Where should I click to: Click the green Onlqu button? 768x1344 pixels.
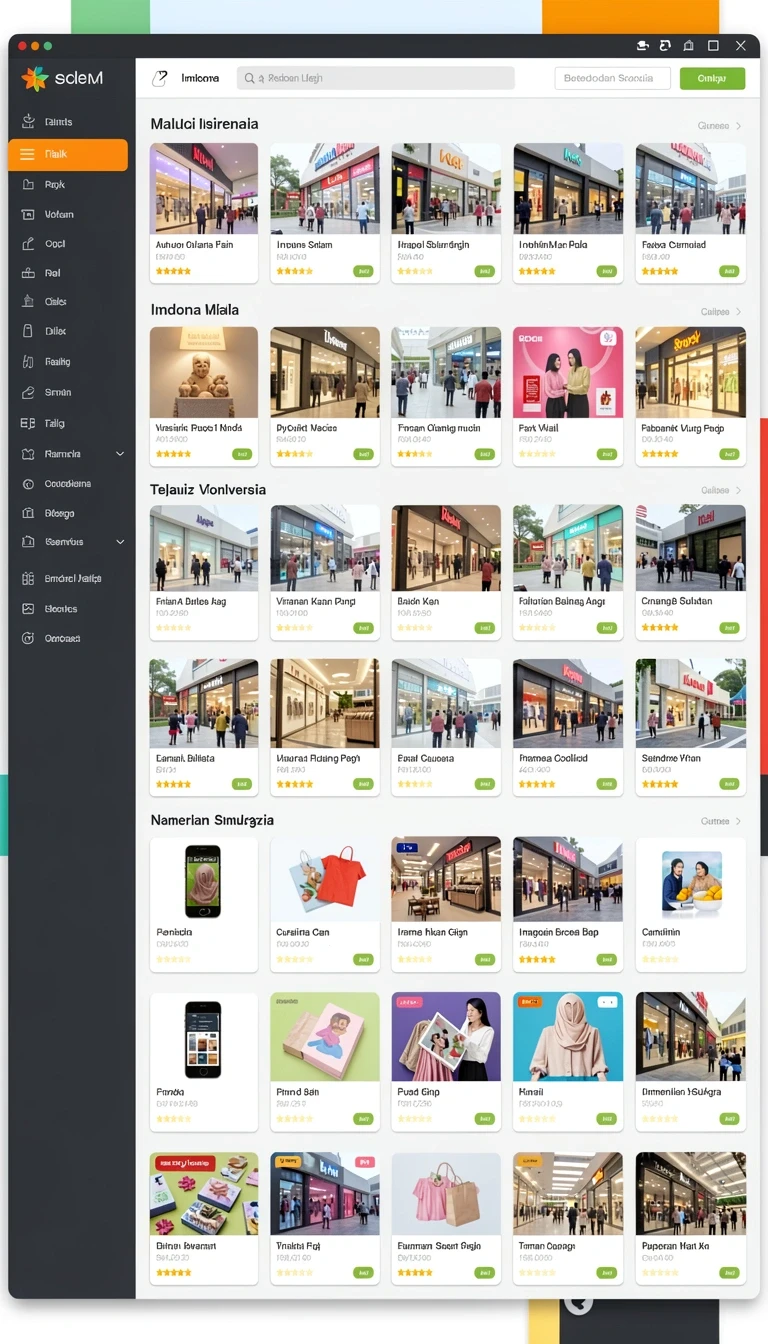tap(712, 78)
